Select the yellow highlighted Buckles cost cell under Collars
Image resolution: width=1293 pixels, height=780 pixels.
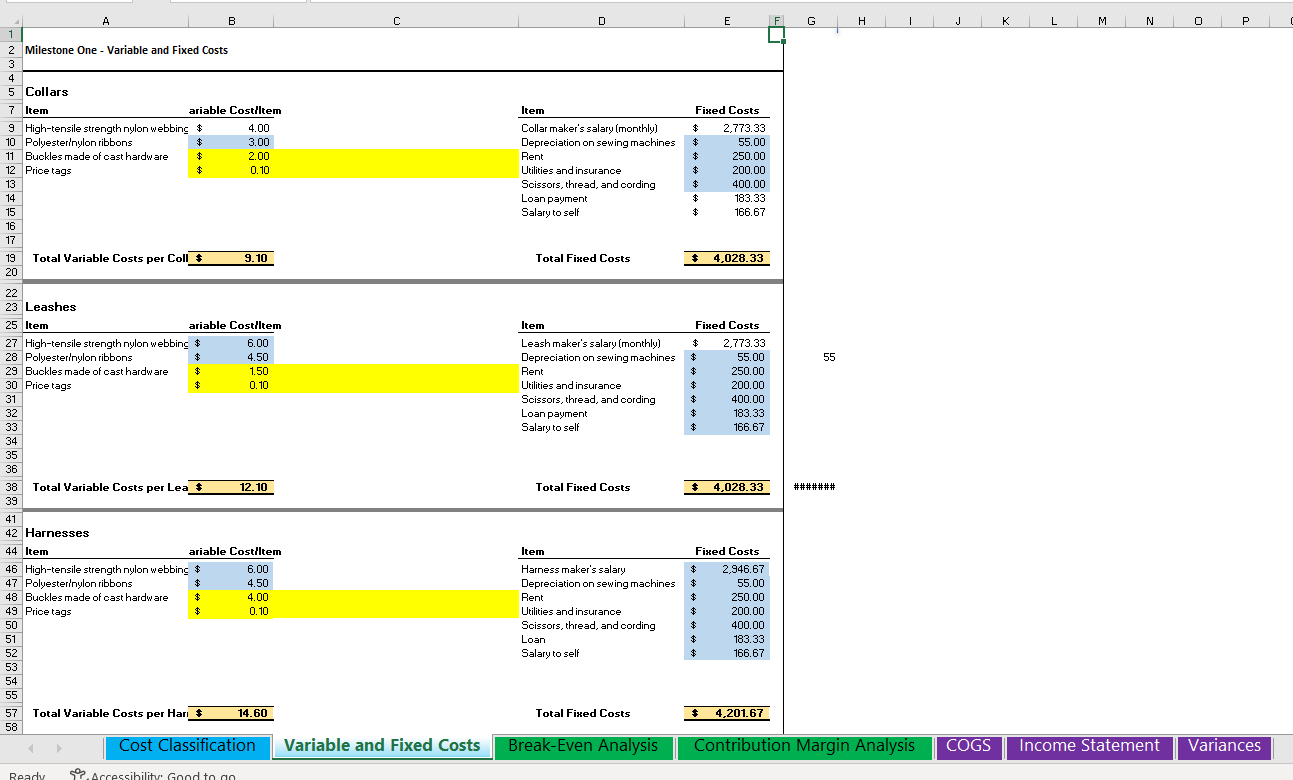point(232,156)
